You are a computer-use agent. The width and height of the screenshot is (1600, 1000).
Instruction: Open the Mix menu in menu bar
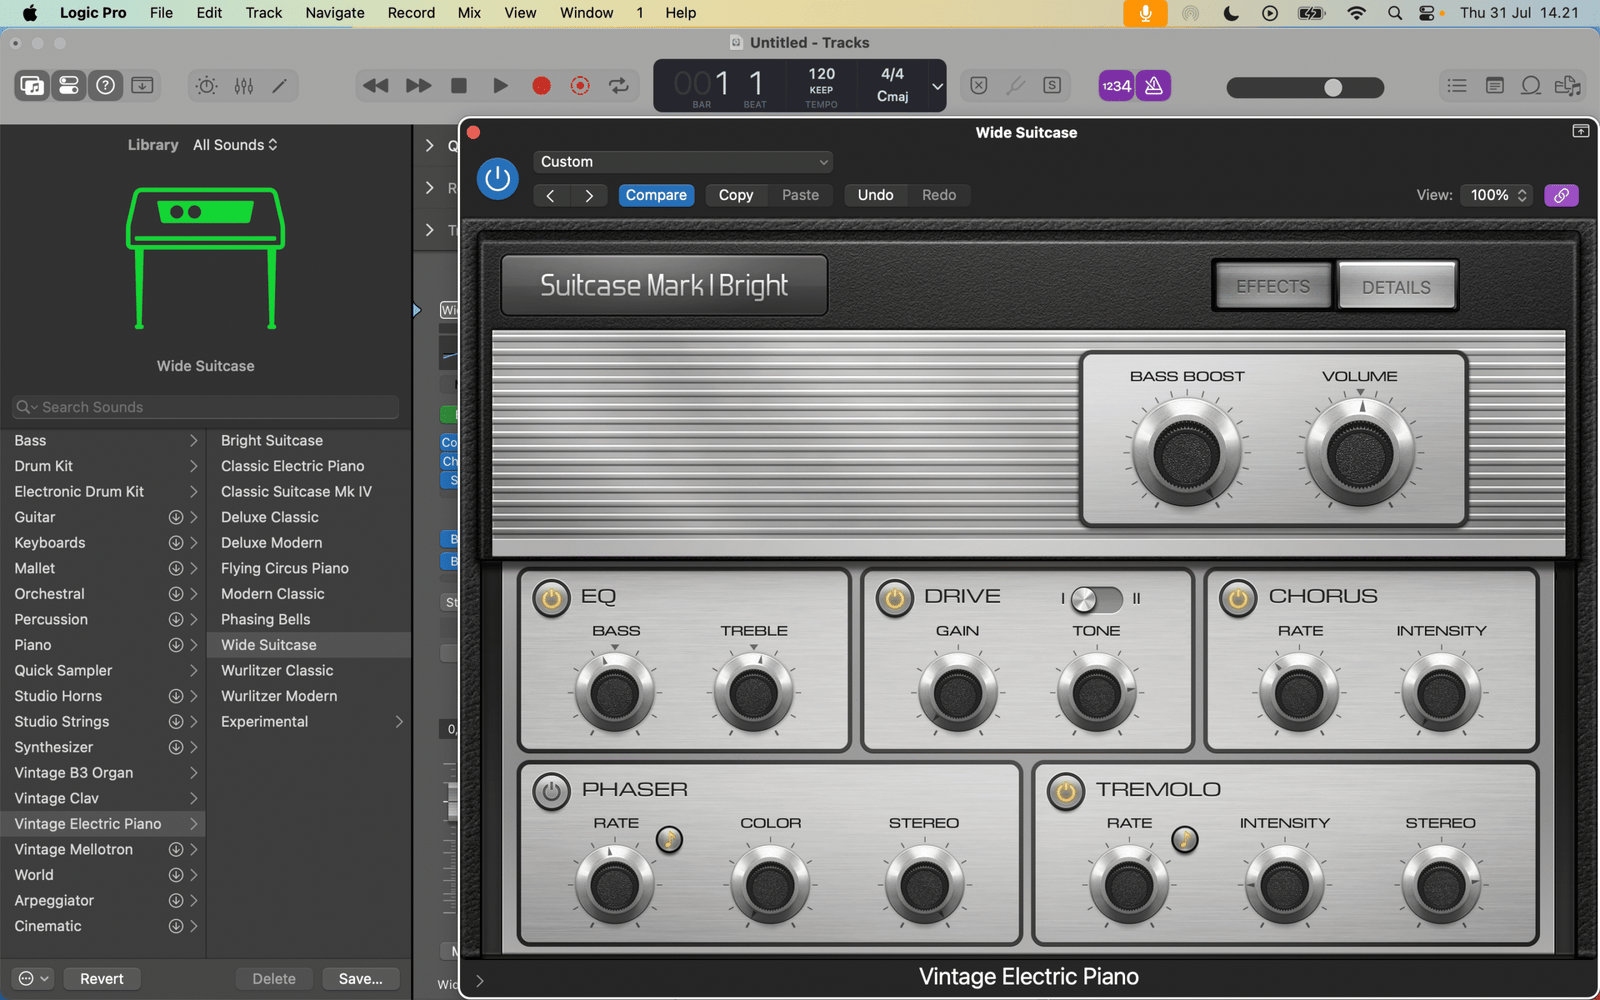tap(469, 13)
